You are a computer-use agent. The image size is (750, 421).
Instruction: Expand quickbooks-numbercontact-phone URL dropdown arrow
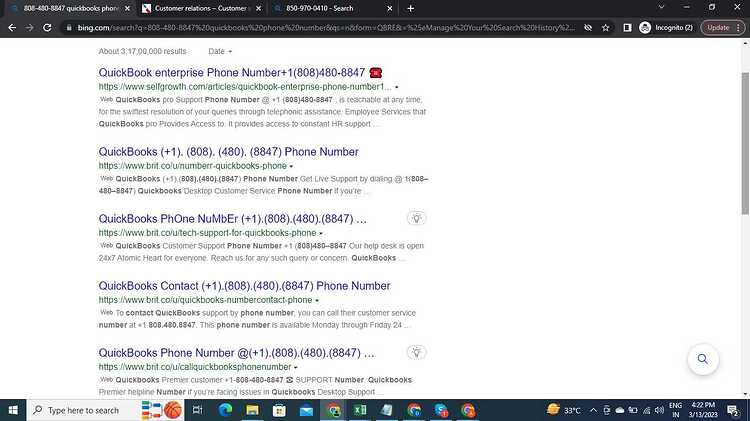point(317,300)
